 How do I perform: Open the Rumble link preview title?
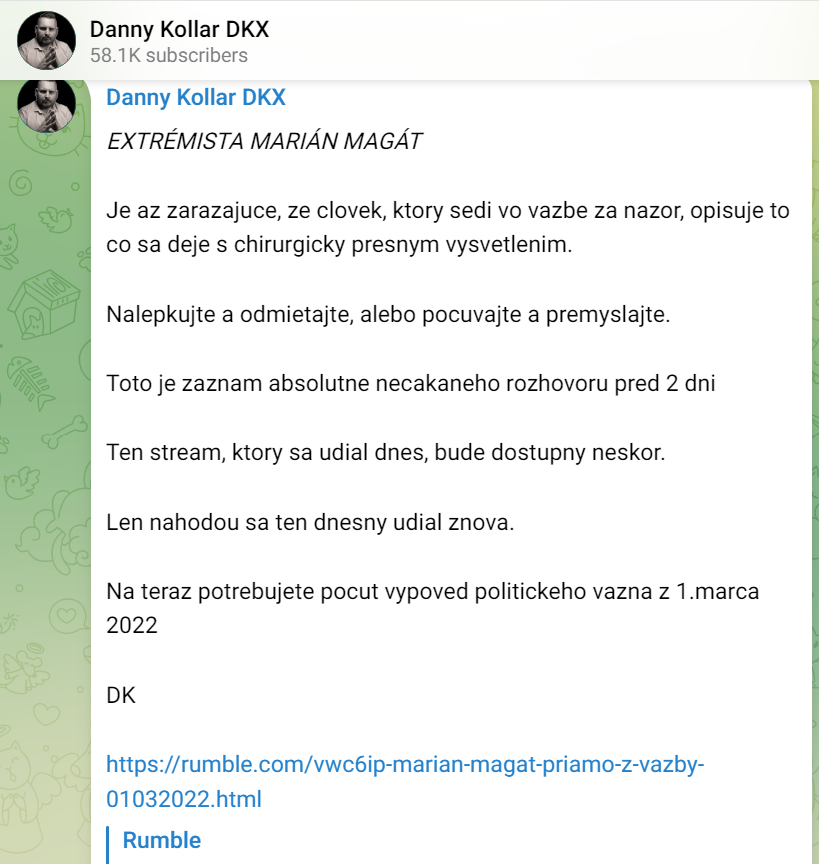click(161, 840)
